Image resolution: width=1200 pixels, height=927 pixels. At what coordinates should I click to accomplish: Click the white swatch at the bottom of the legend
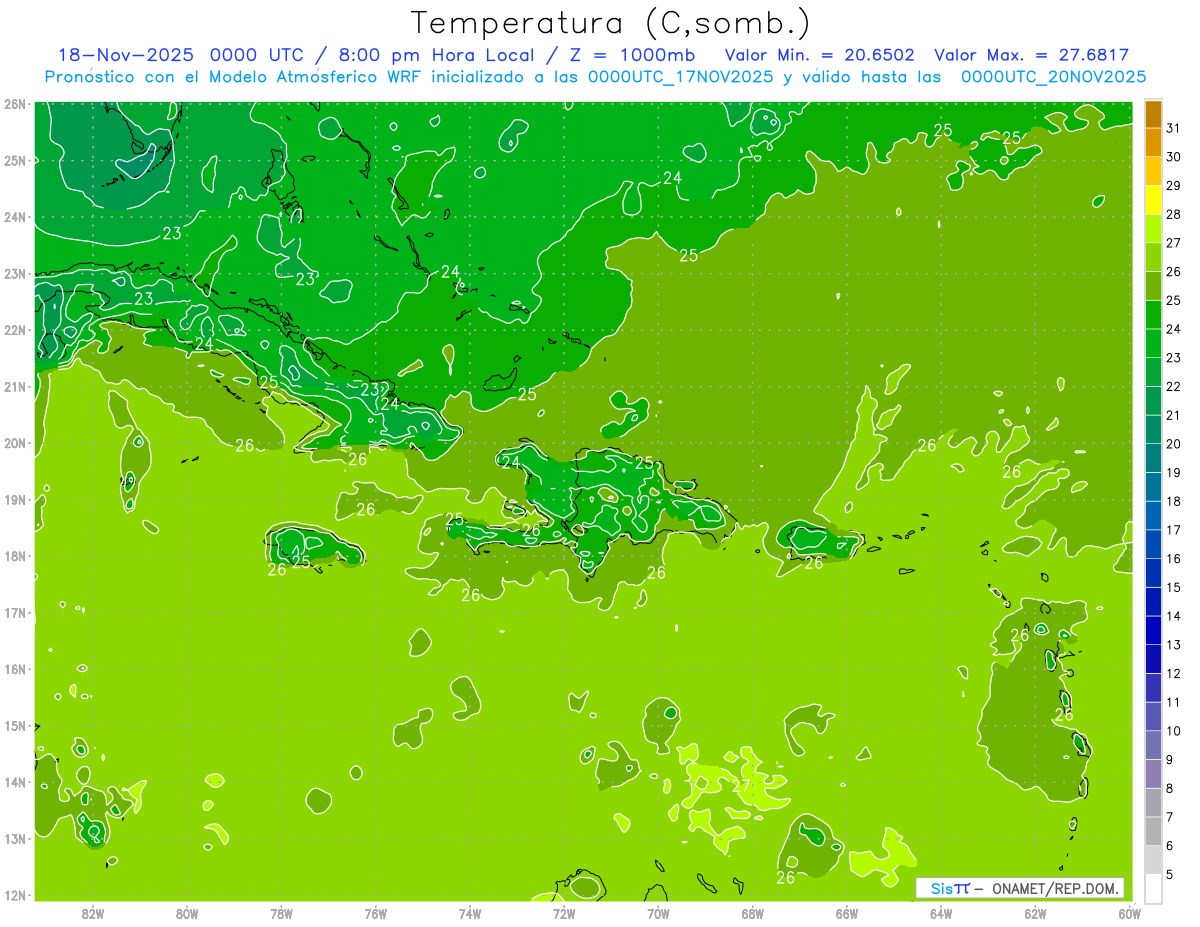coord(1153,888)
